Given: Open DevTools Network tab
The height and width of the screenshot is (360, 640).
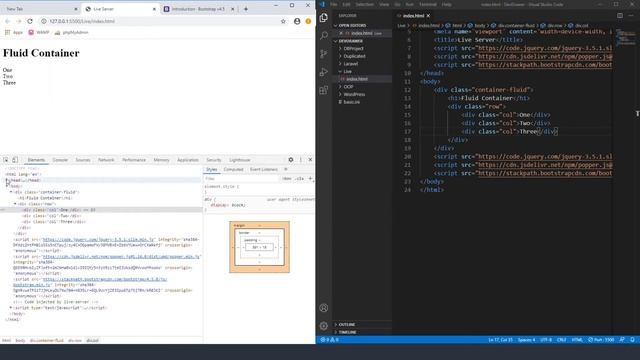Looking at the screenshot, I should pyautogui.click(x=106, y=160).
